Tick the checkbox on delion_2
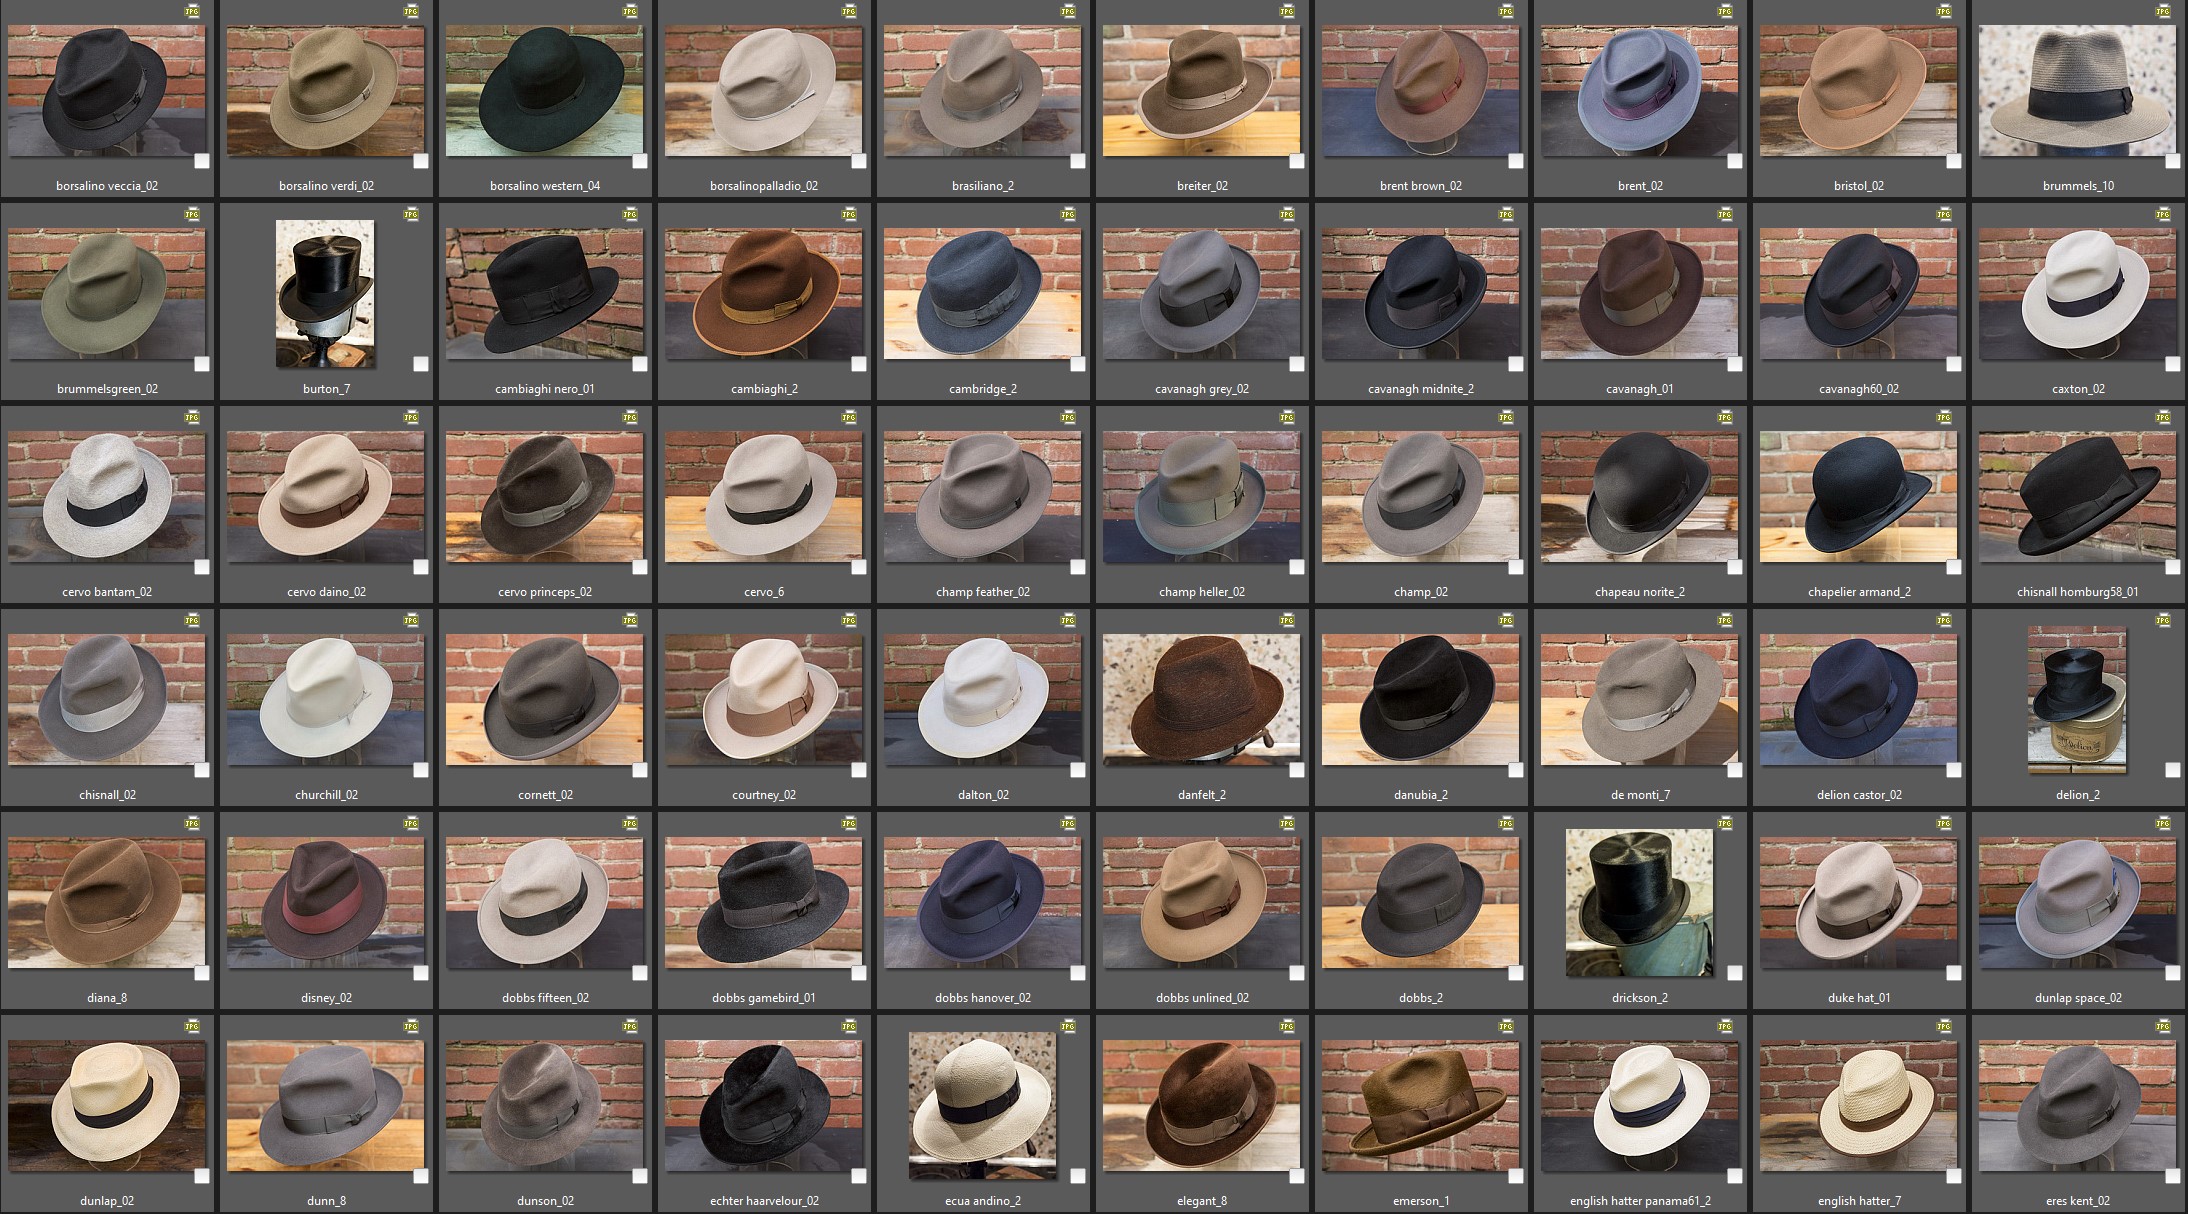2188x1214 pixels. tap(2173, 770)
